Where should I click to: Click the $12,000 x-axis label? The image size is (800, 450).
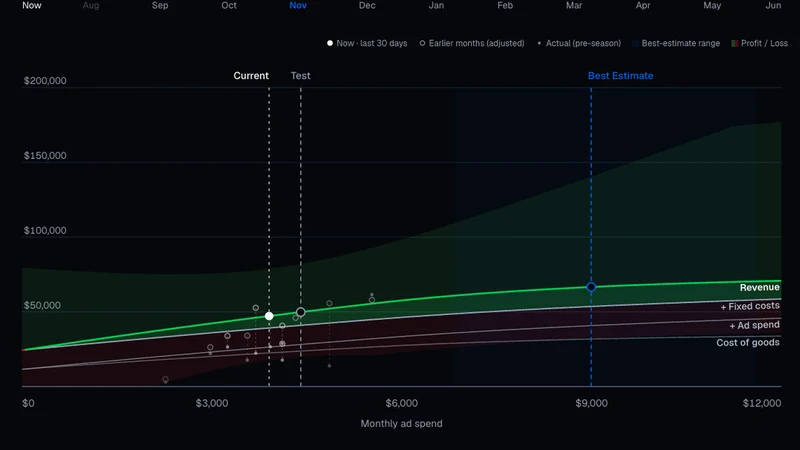click(762, 403)
